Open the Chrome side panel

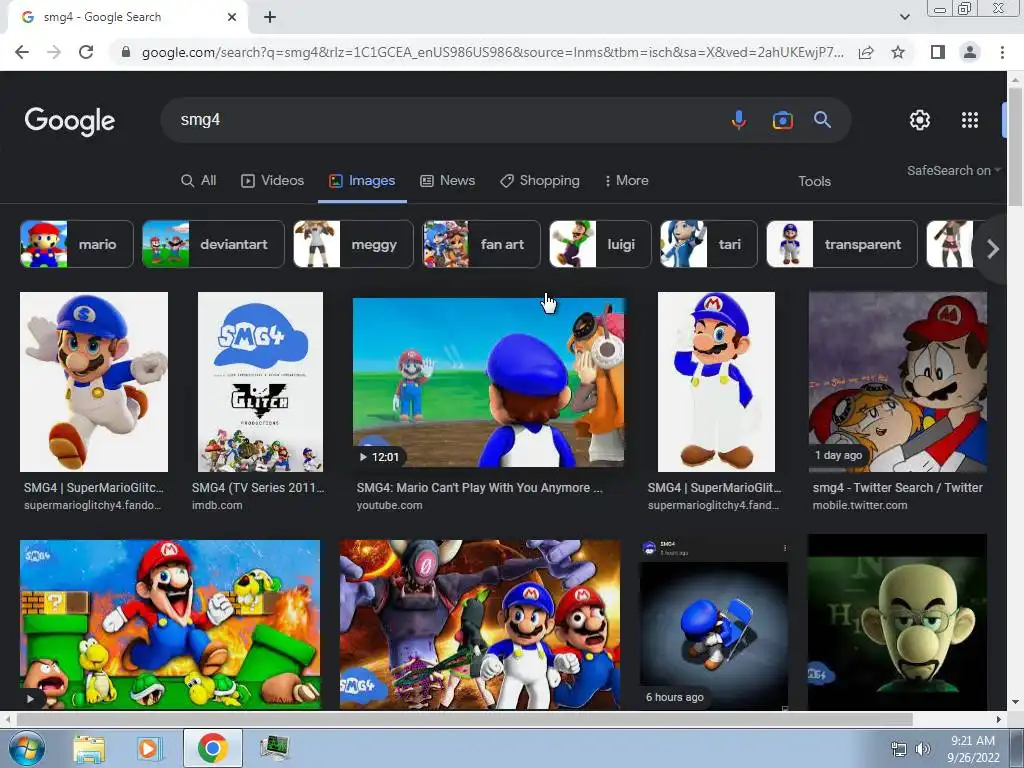pos(938,52)
